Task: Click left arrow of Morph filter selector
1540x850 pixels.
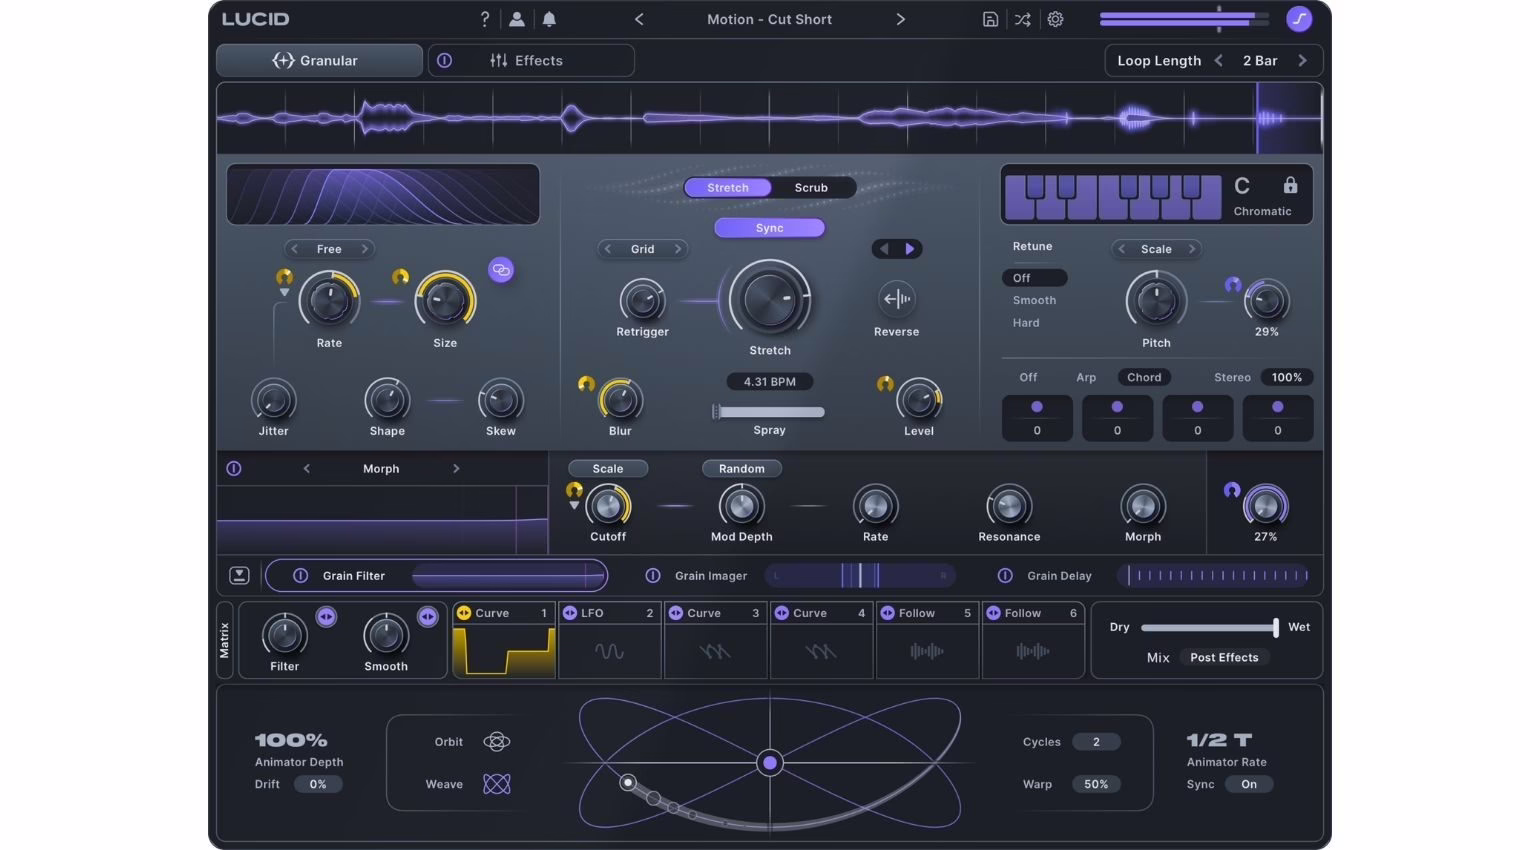Action: (x=306, y=468)
